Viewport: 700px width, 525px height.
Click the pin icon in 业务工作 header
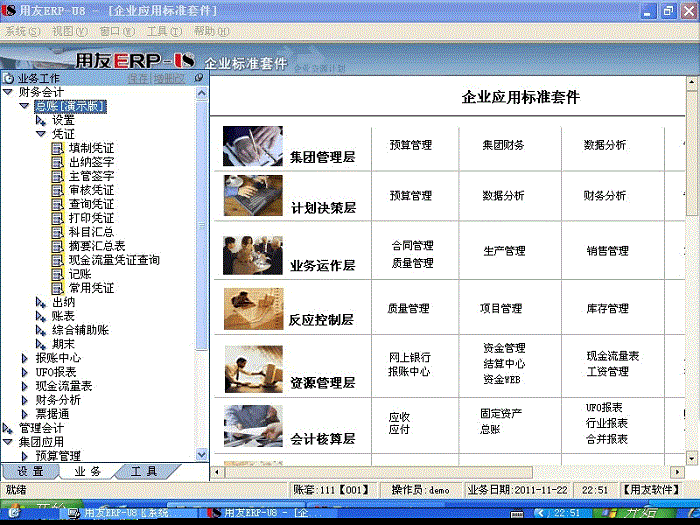point(199,78)
